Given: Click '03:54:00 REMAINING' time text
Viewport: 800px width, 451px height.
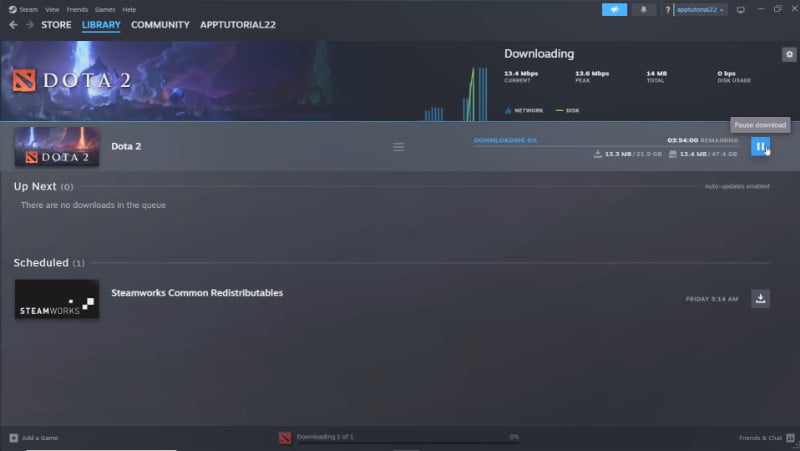Looking at the screenshot, I should pos(703,140).
